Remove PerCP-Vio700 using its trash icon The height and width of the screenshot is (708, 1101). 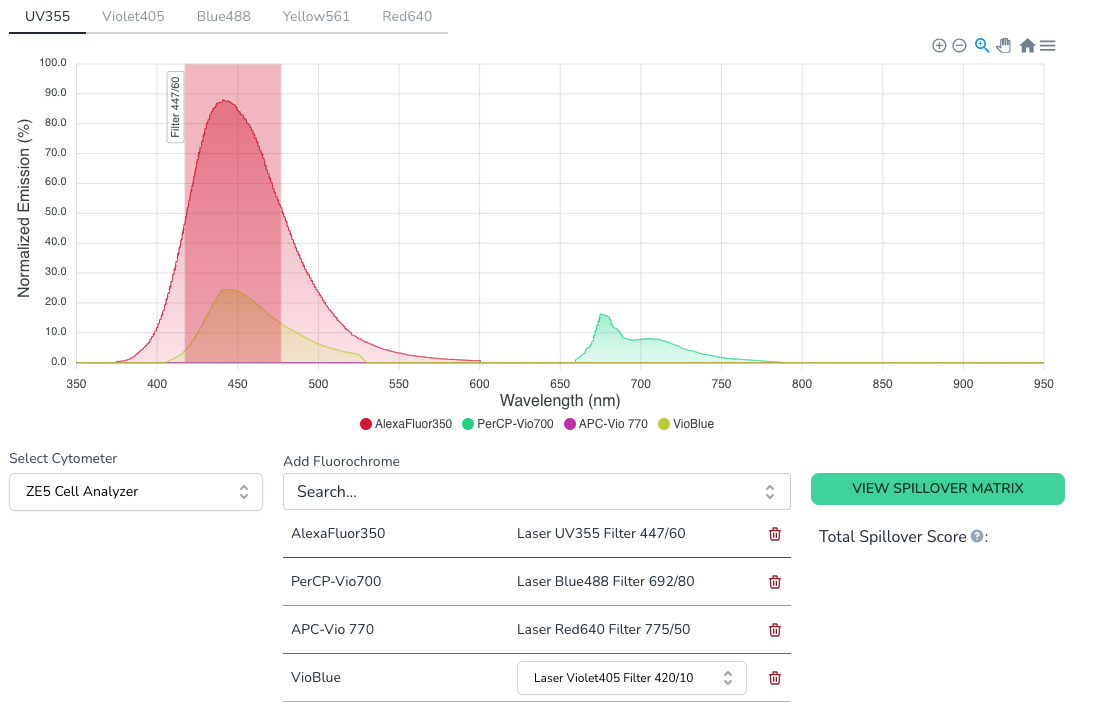774,582
